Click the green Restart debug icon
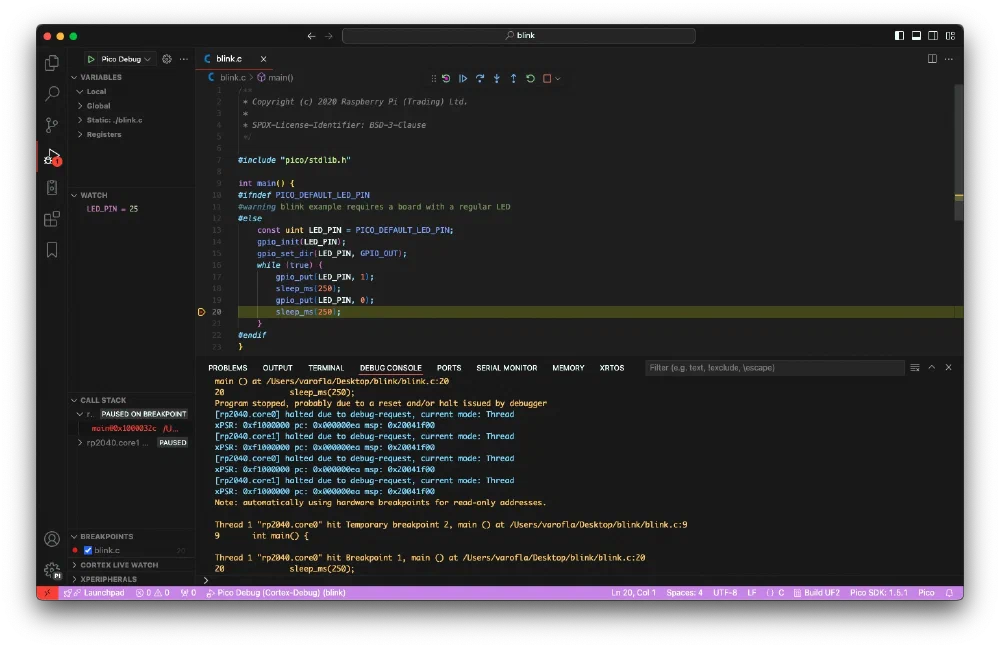Screen dimensions: 1000x648 pyautogui.click(x=530, y=78)
